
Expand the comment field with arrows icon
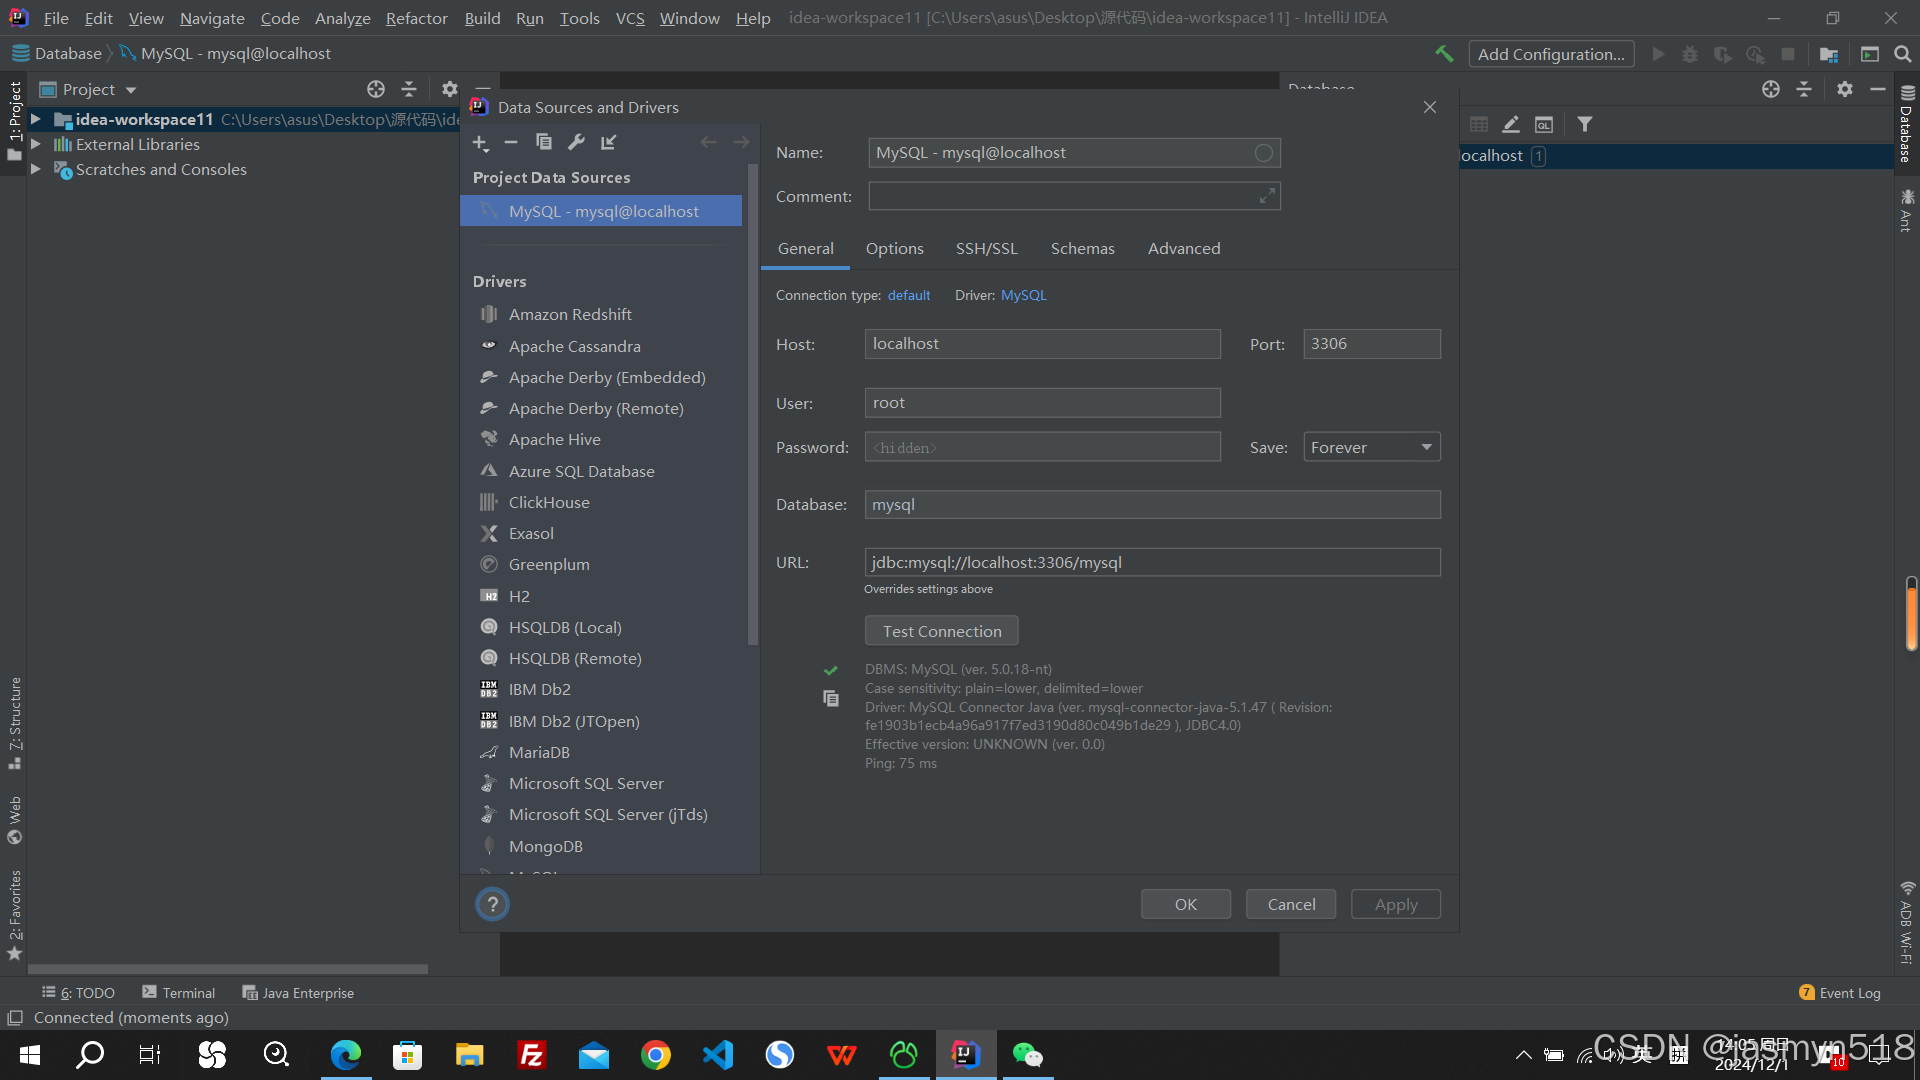coord(1267,197)
